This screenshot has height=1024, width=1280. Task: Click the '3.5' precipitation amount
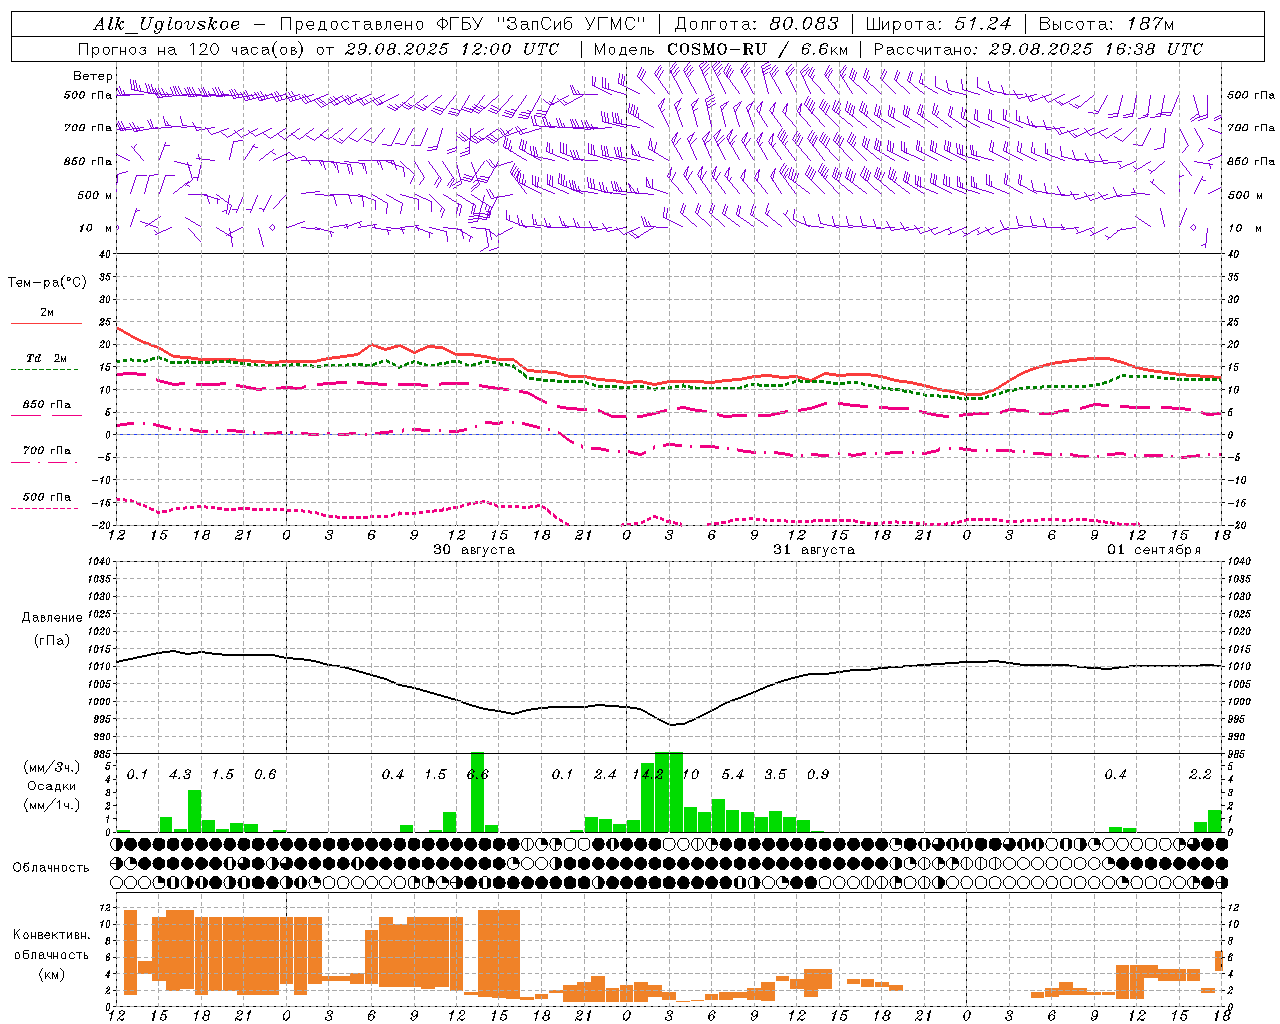tap(775, 775)
